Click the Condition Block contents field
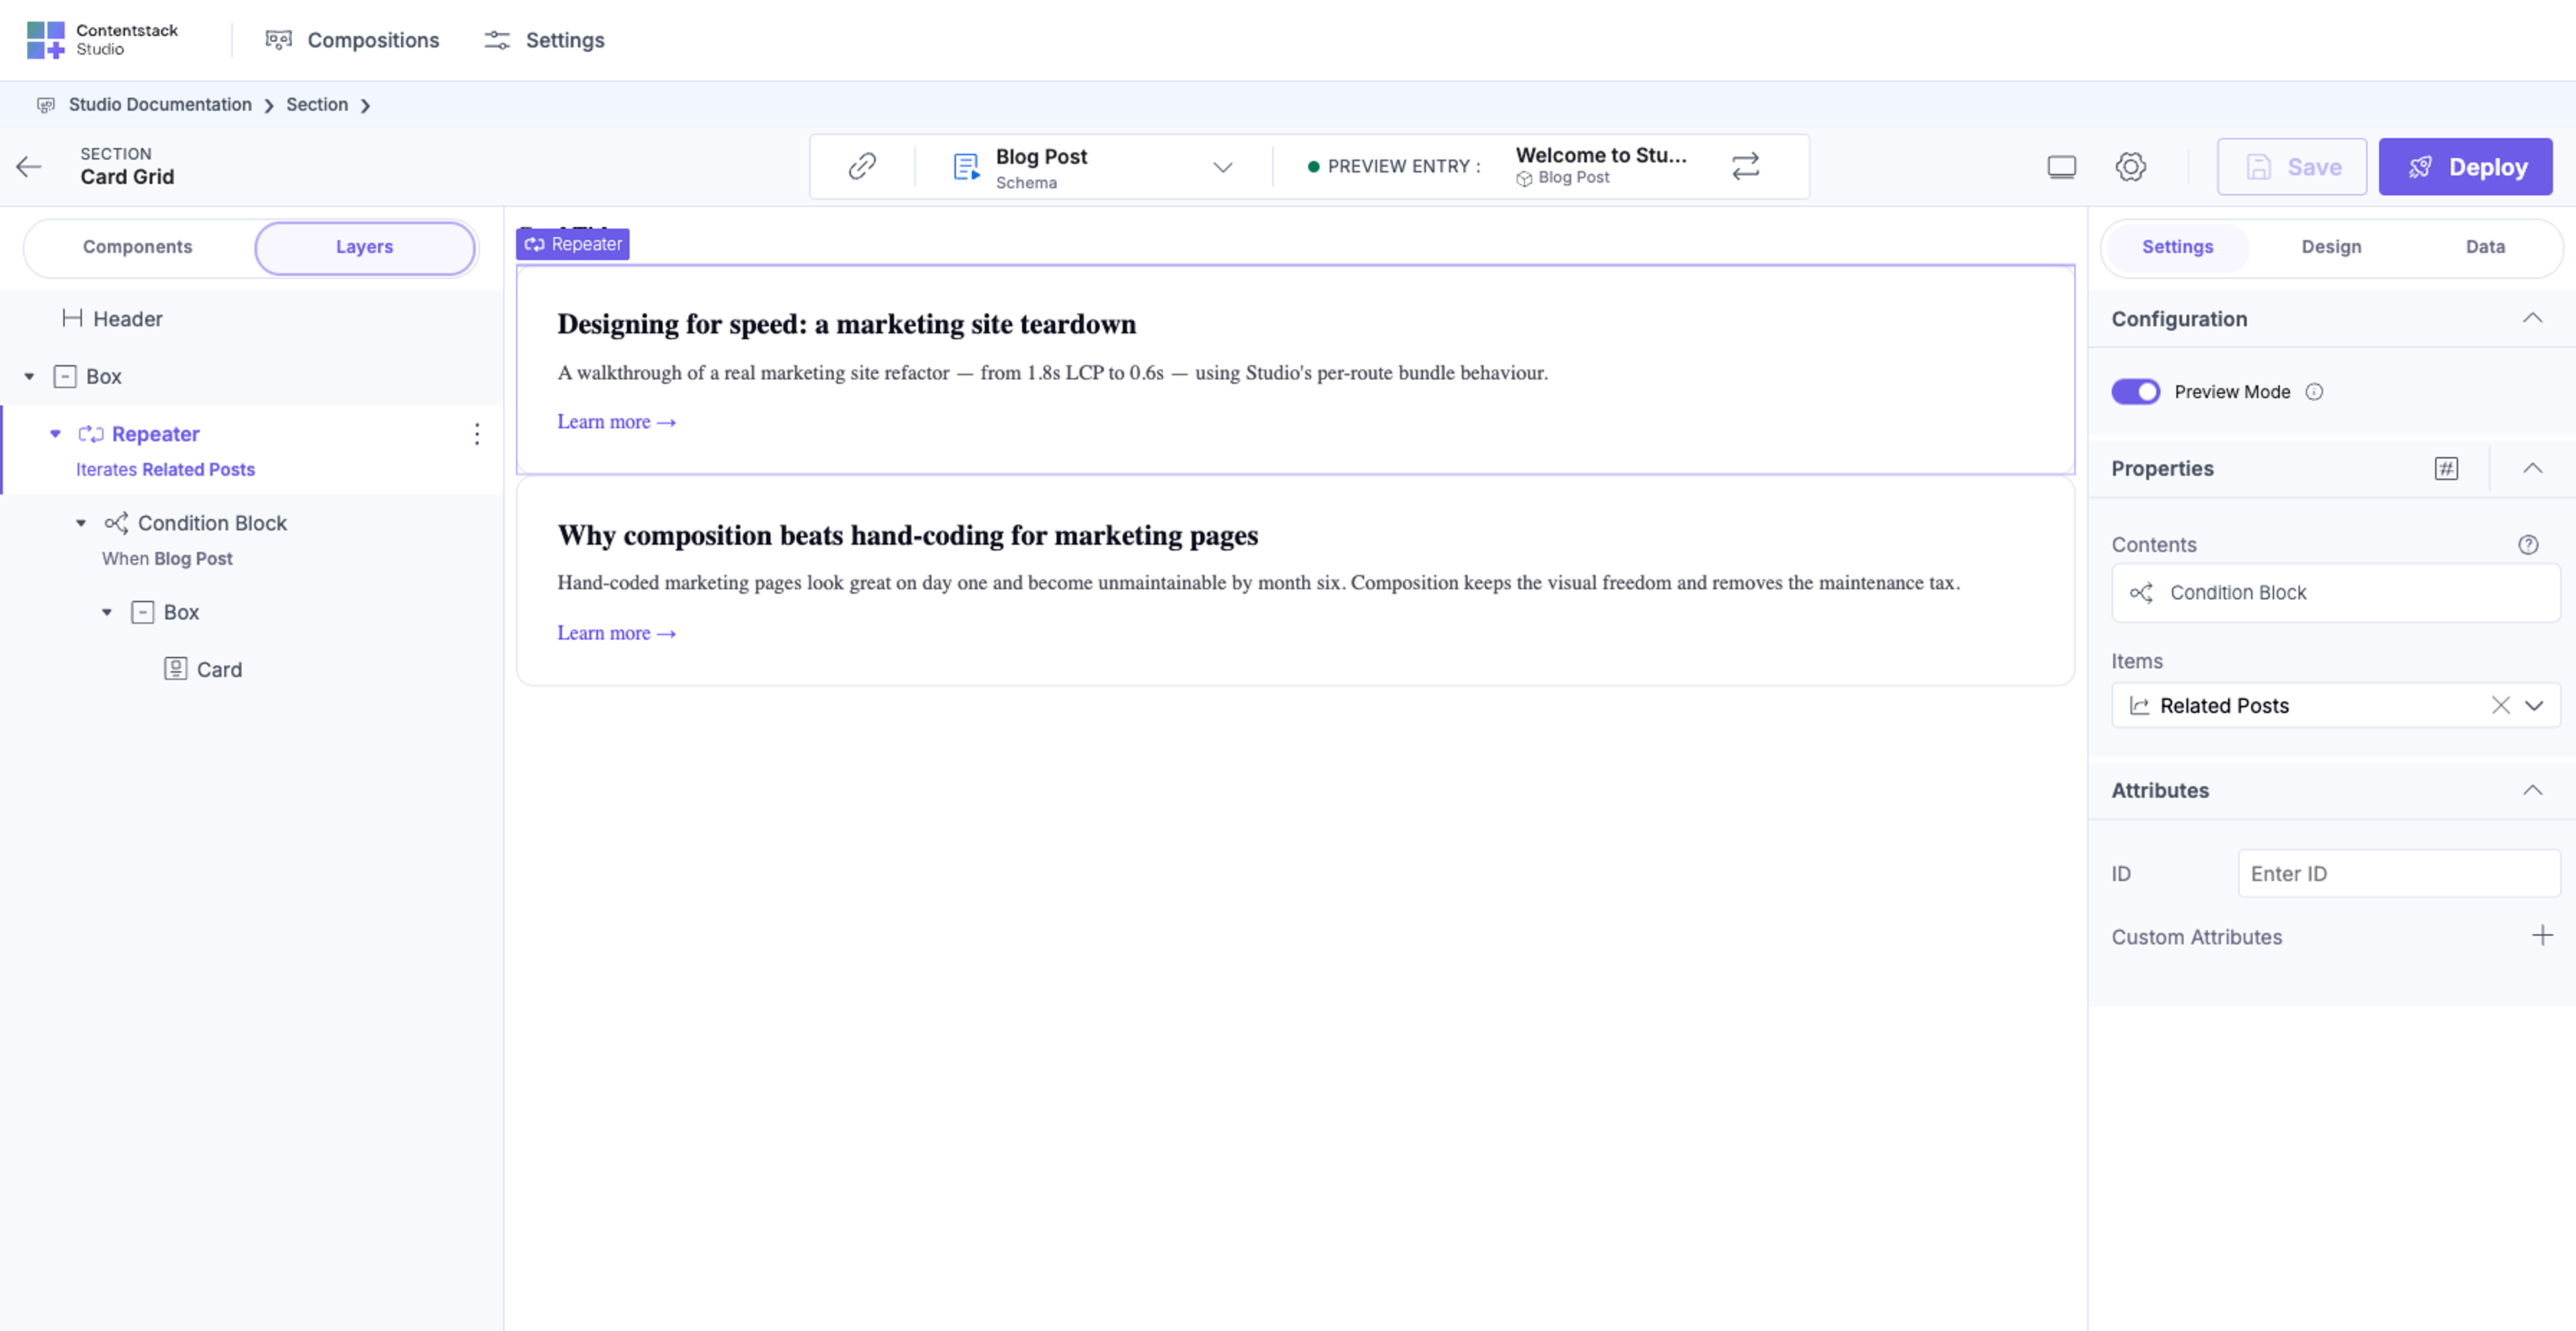The width and height of the screenshot is (2576, 1331). point(2335,593)
